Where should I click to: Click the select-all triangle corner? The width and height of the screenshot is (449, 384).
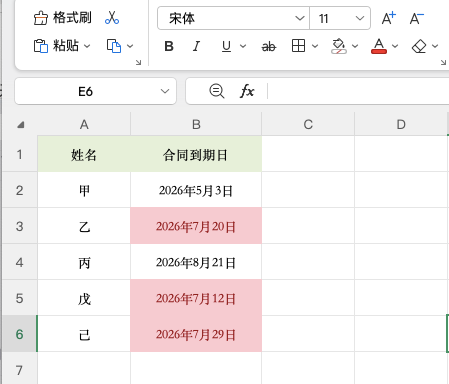(20, 125)
